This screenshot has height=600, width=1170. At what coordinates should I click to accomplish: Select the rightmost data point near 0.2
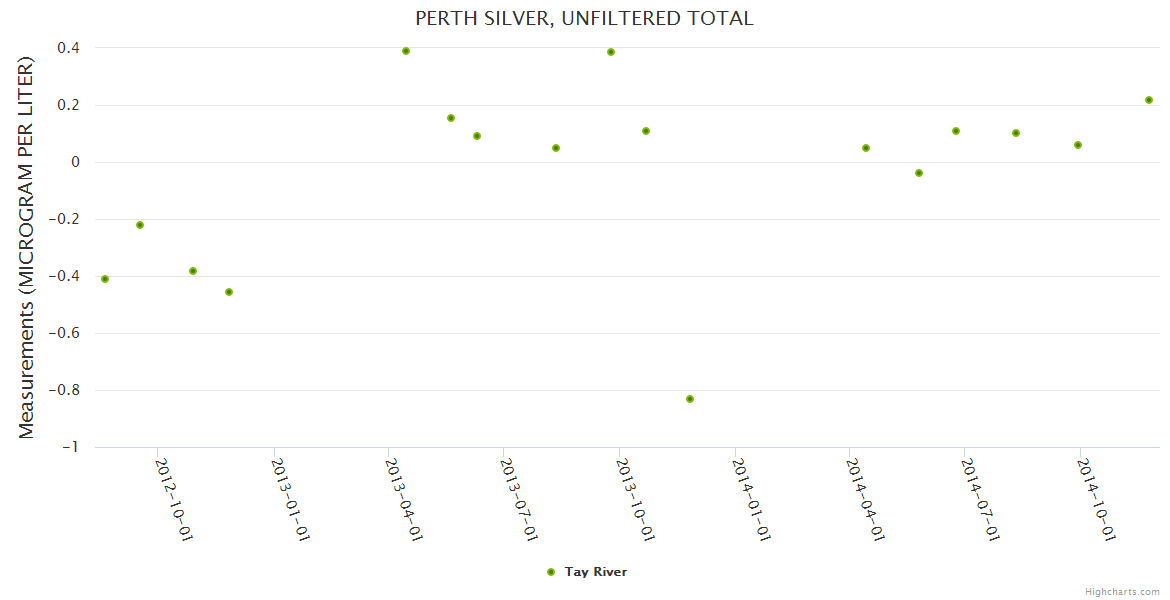coord(1149,100)
